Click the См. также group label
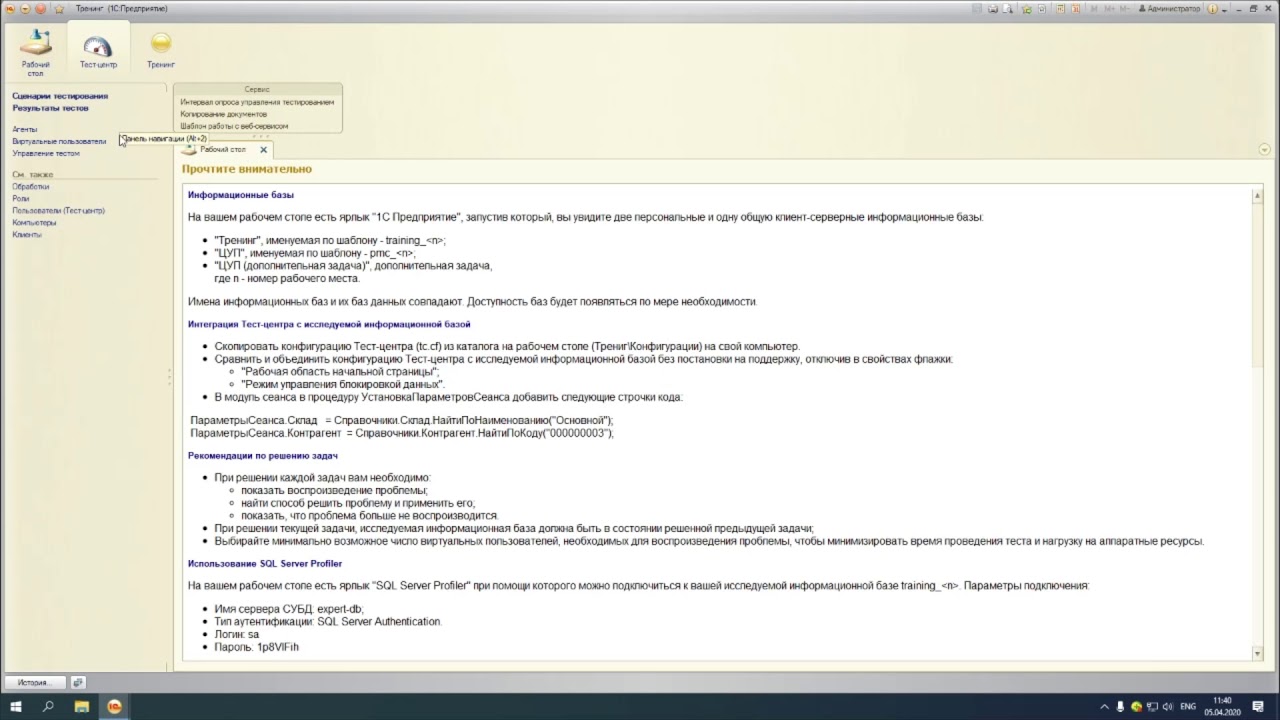 pos(33,175)
